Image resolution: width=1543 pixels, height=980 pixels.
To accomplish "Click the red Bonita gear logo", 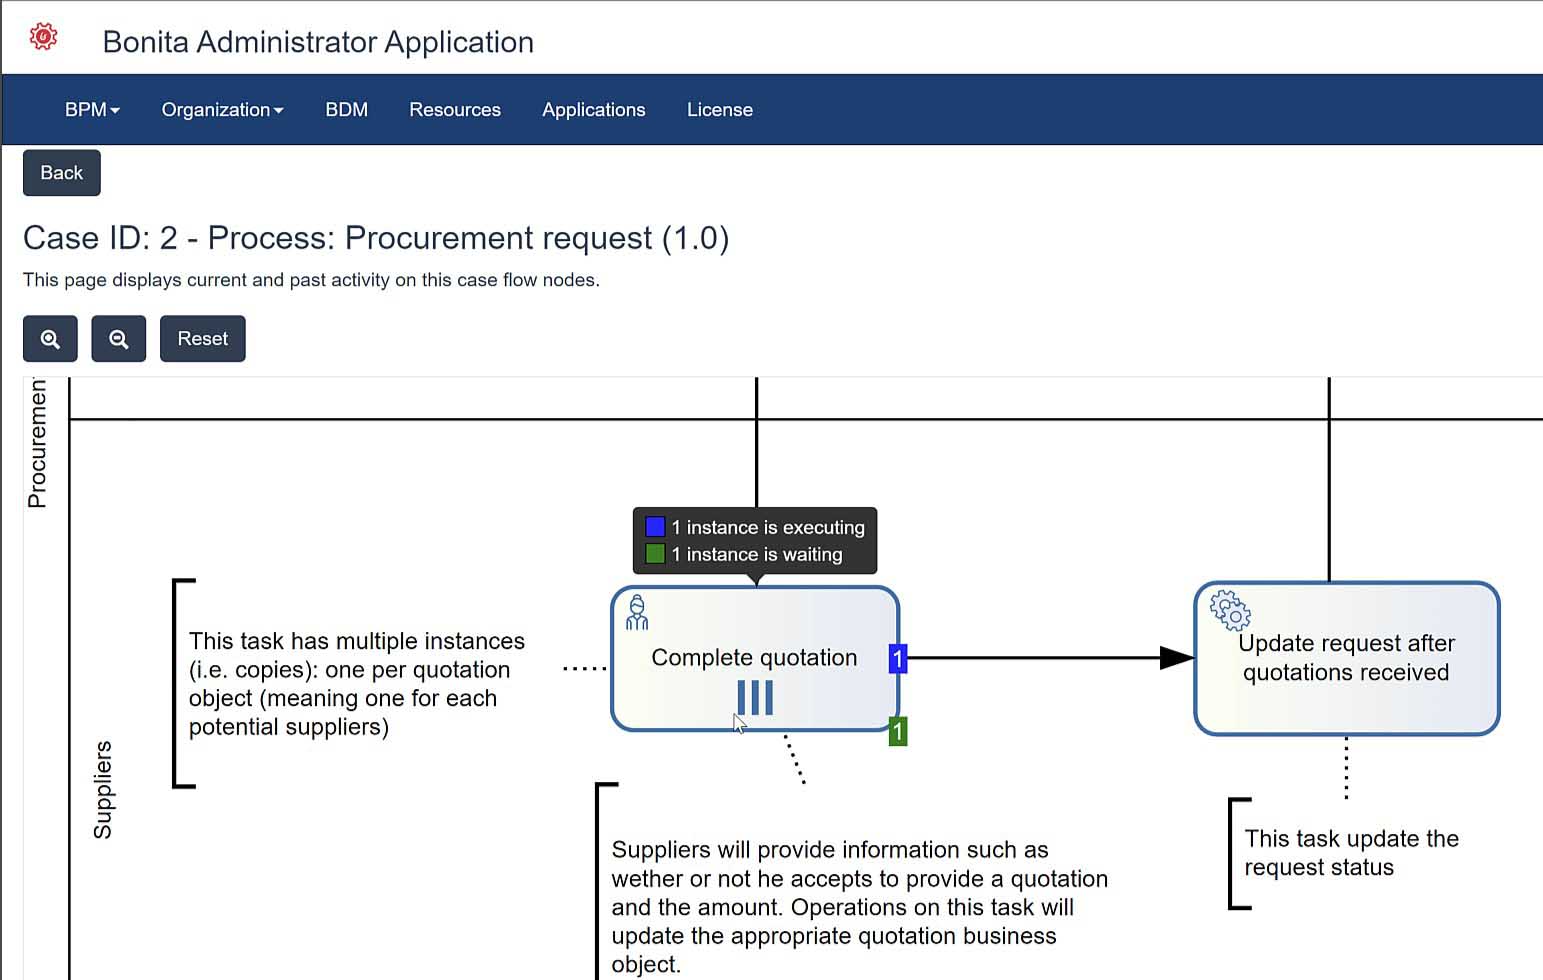I will click(x=43, y=38).
